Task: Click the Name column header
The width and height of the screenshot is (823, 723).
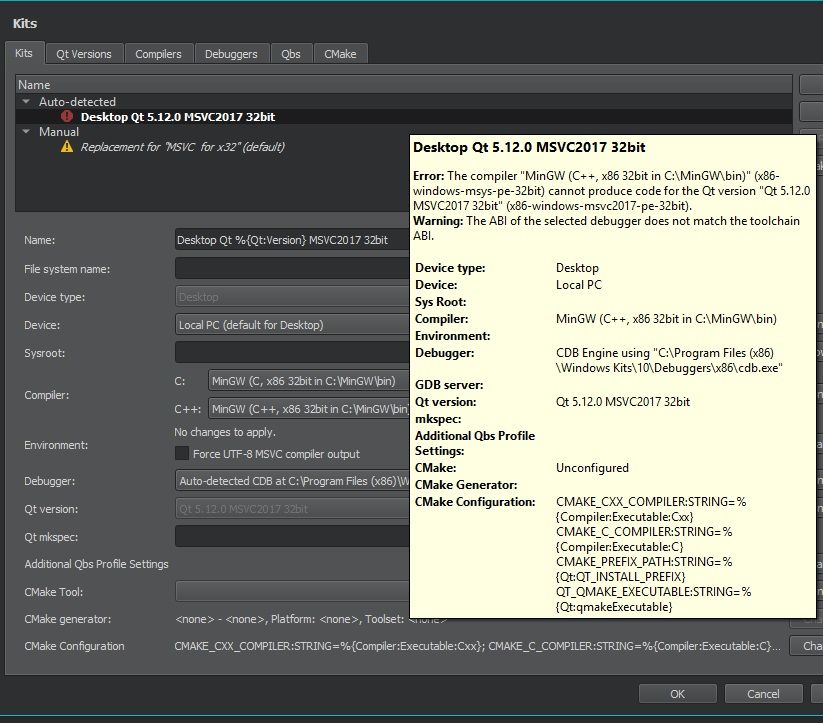Action: tap(403, 85)
